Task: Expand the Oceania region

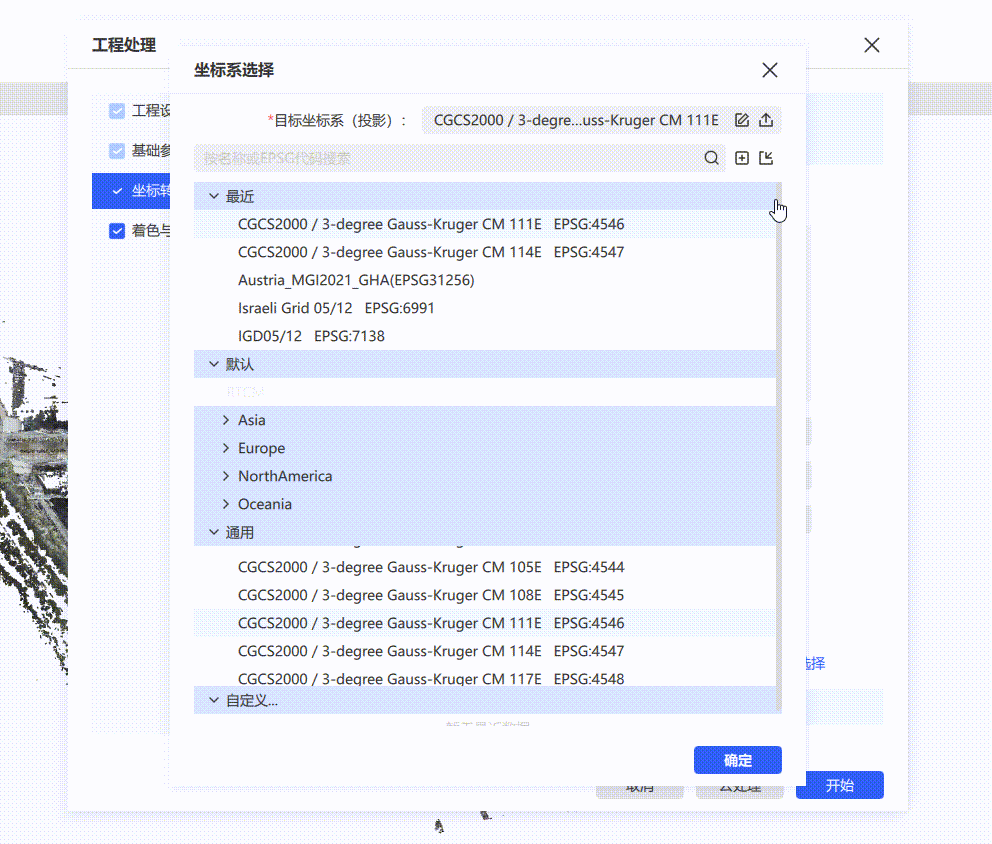Action: click(226, 504)
